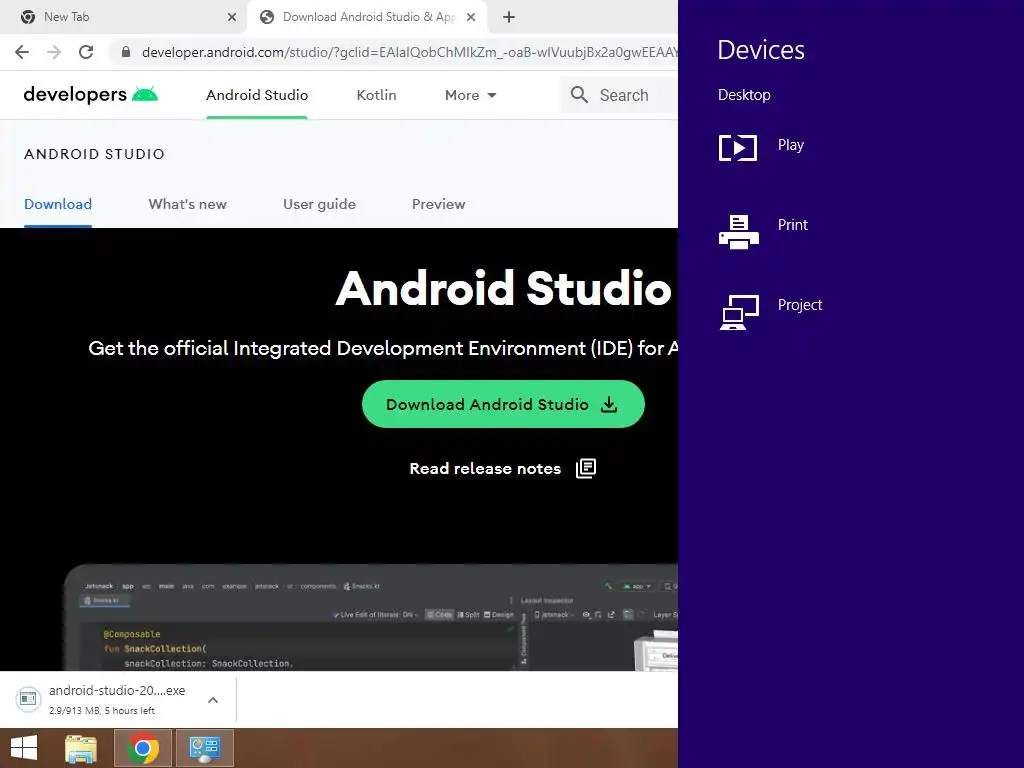
Task: Click the '2.9/913 MB, 5 hours left' text
Action: (x=102, y=711)
